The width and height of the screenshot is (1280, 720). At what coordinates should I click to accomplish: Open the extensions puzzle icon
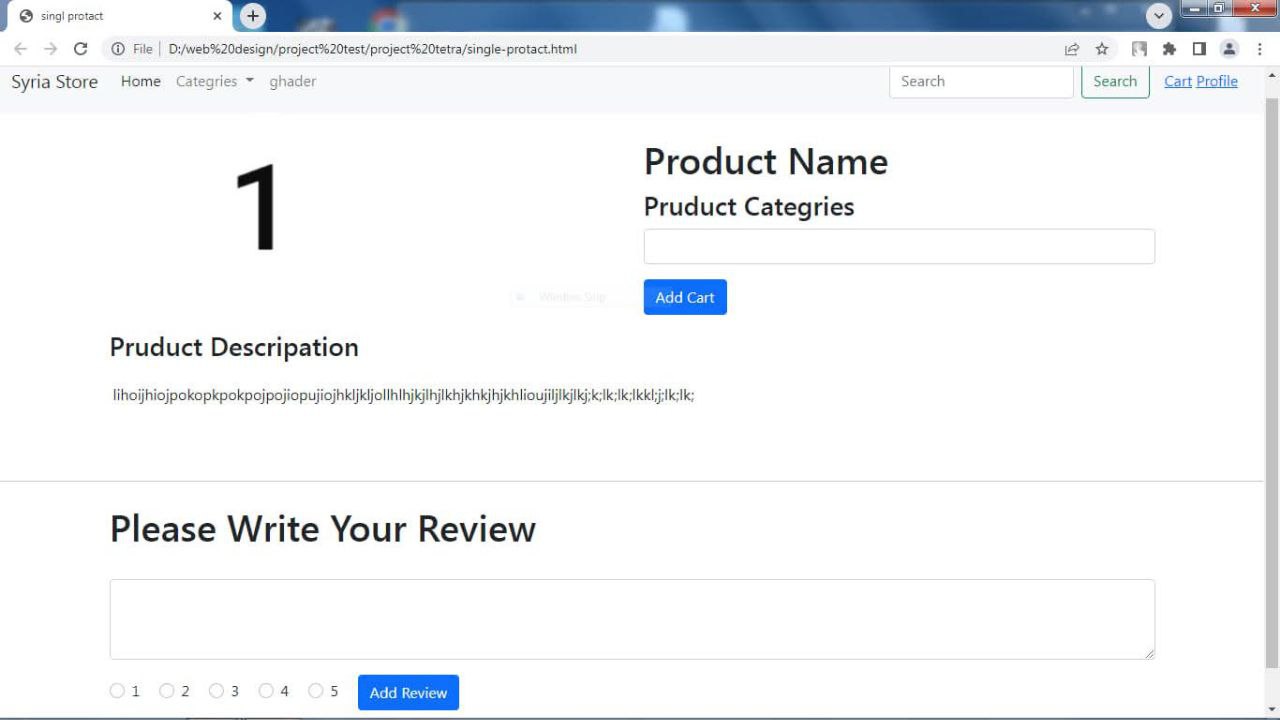point(1169,49)
